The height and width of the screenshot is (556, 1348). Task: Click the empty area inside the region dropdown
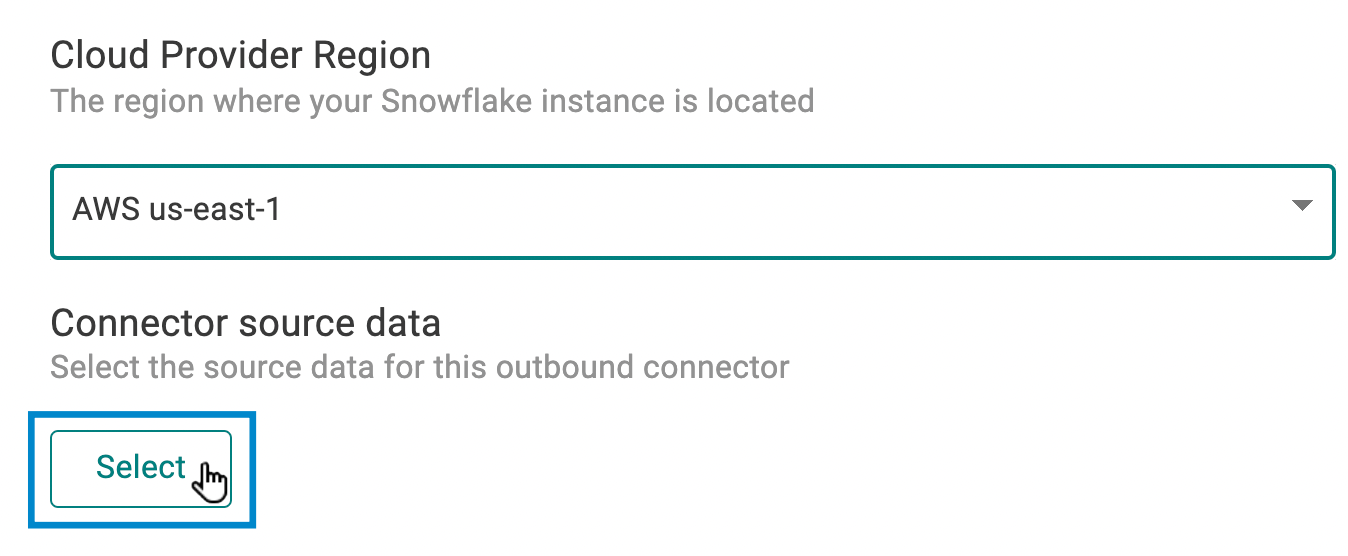pyautogui.click(x=780, y=211)
